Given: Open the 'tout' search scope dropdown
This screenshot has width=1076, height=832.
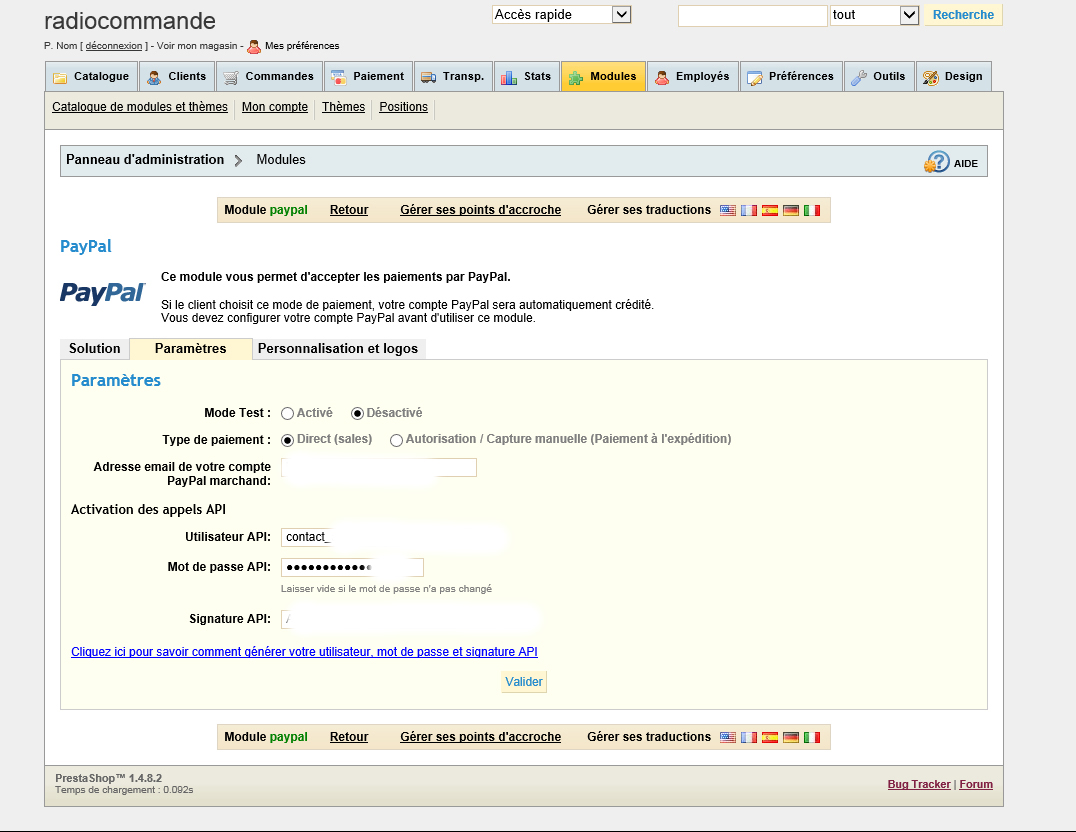Looking at the screenshot, I should pos(874,15).
